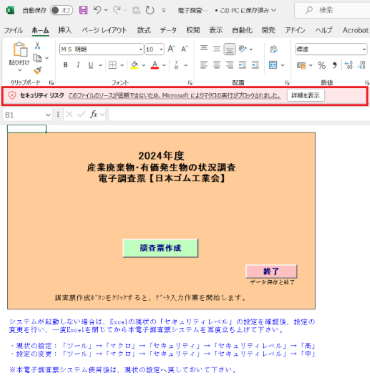The image size is (370, 381).
Task: Click Decrease Font Size icon
Action: tap(184, 49)
